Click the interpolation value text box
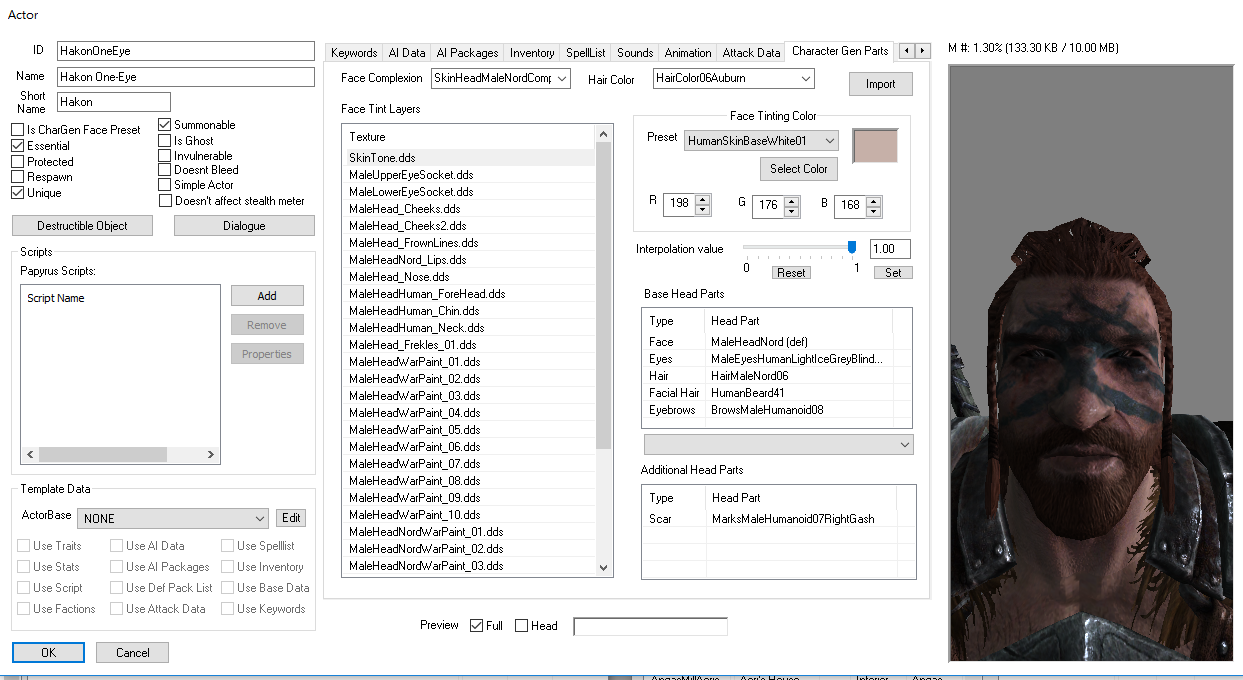Screen dimensions: 1243x680 click(890, 249)
